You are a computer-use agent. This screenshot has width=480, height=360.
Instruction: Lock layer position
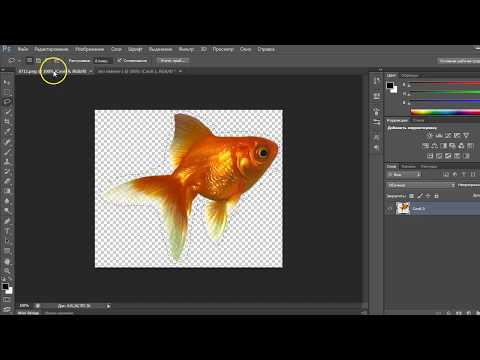click(428, 196)
